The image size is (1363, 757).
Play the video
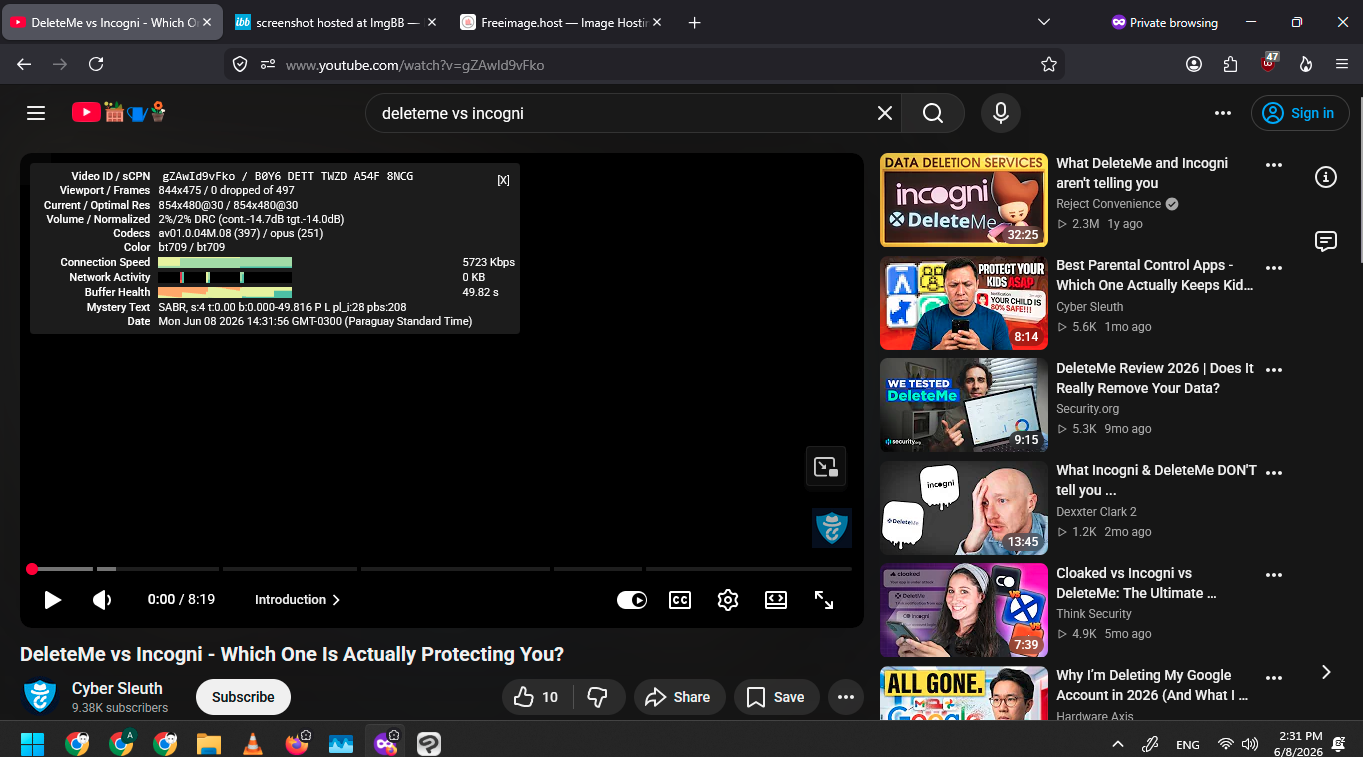click(52, 600)
